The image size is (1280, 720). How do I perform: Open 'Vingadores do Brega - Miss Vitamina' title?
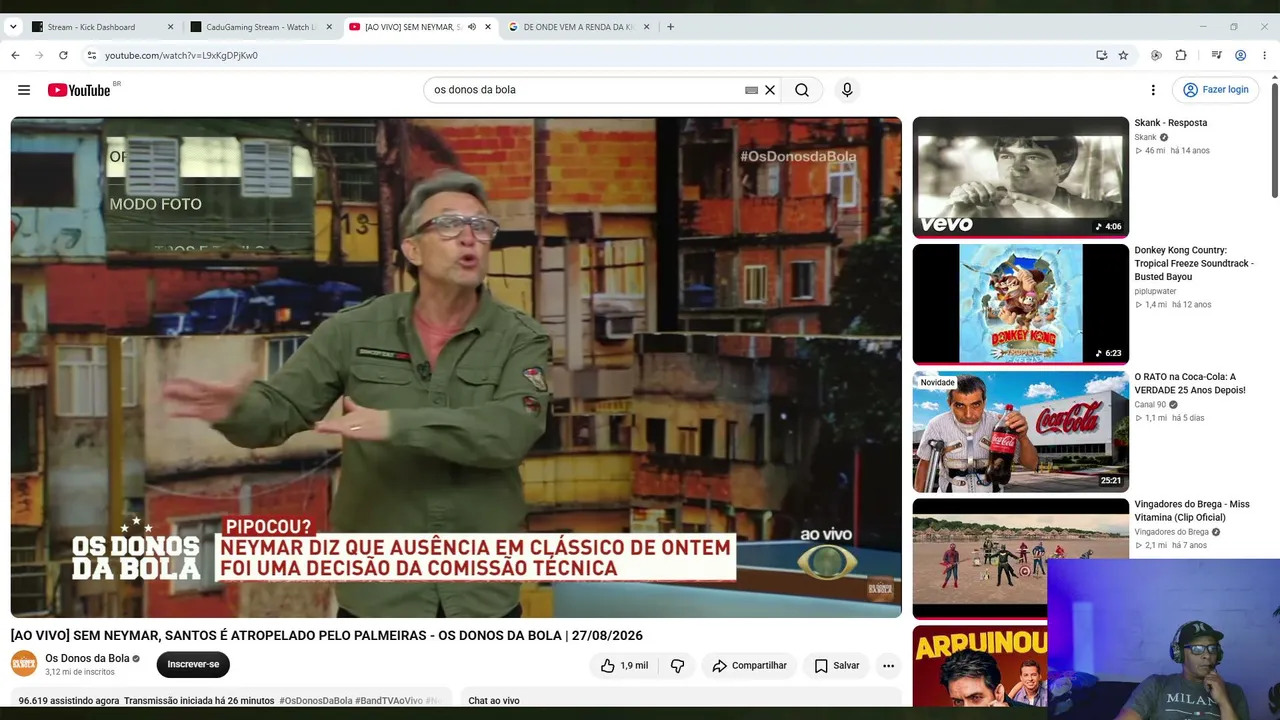tap(1192, 511)
